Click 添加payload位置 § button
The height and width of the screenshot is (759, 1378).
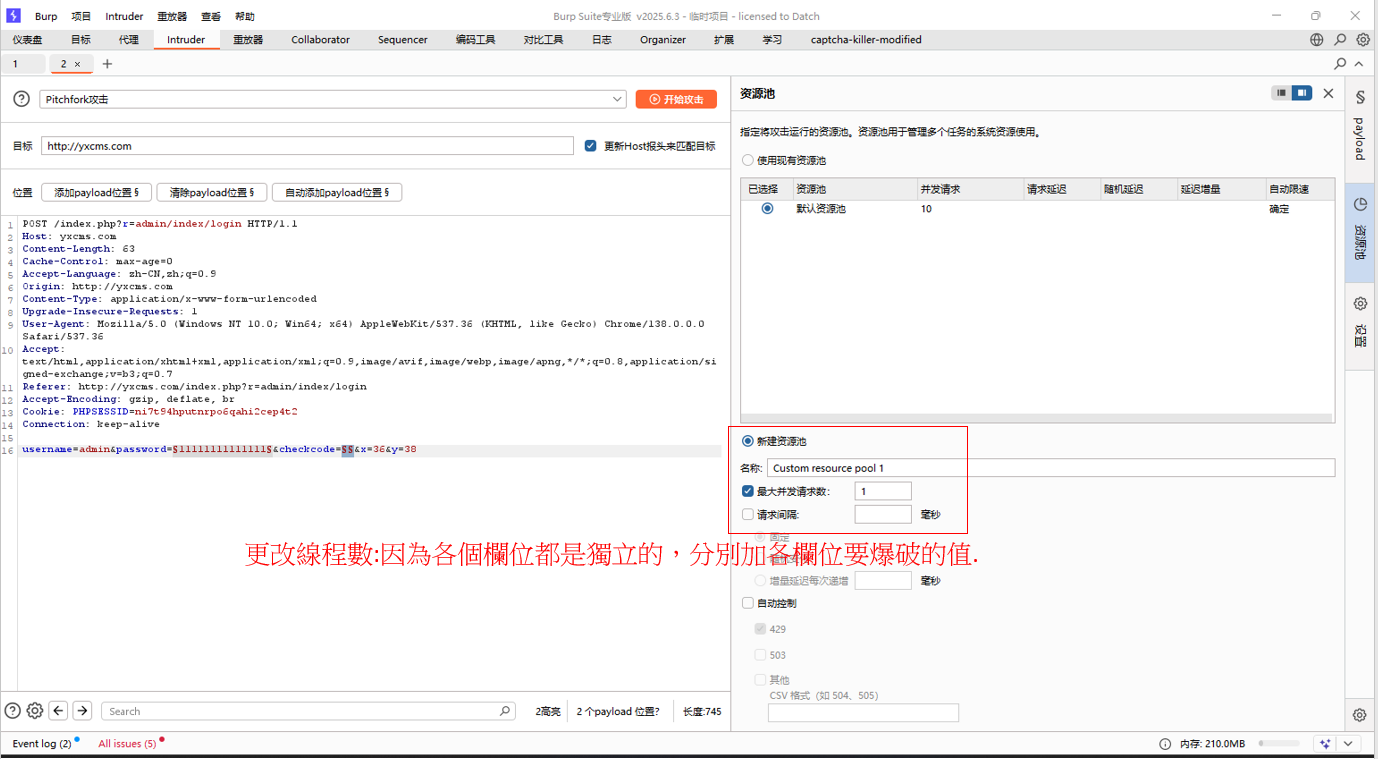pyautogui.click(x=96, y=192)
